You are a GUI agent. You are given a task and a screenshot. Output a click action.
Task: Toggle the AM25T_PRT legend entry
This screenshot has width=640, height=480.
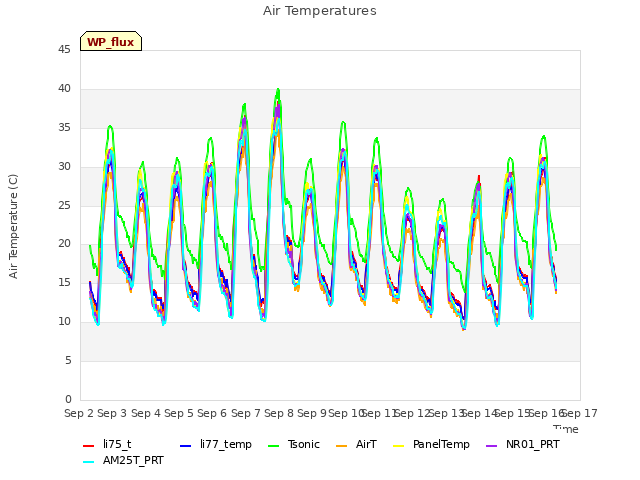pos(123,460)
